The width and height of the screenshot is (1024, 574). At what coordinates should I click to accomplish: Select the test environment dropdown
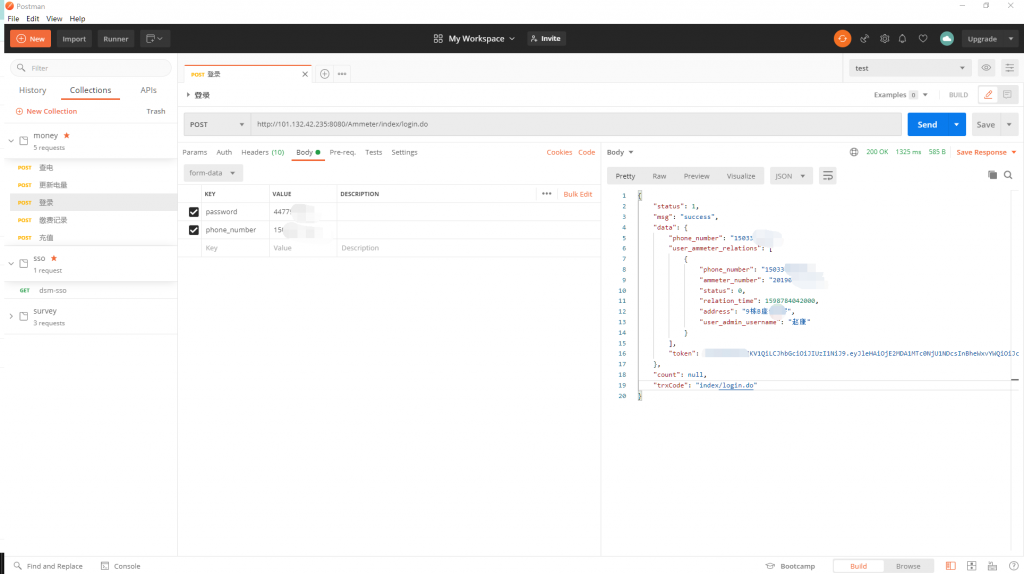909,68
